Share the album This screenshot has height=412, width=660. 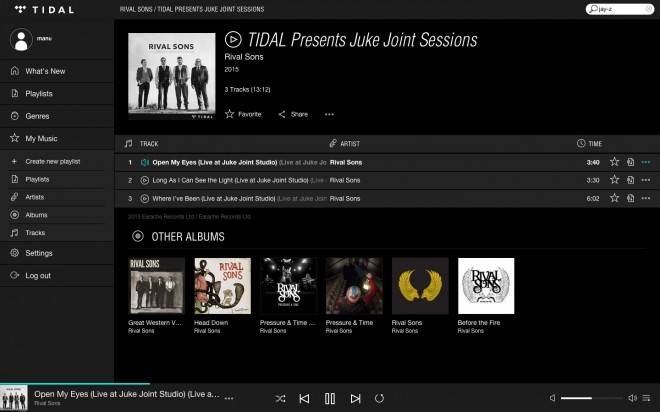(x=293, y=114)
